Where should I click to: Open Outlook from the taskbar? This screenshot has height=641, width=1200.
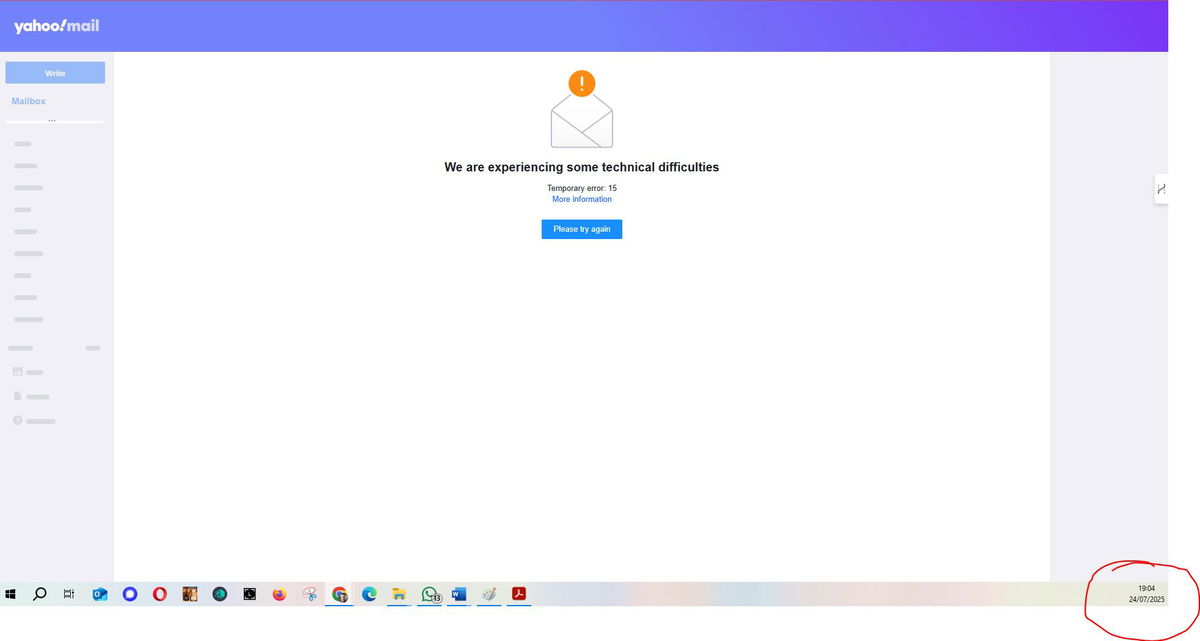tap(99, 593)
